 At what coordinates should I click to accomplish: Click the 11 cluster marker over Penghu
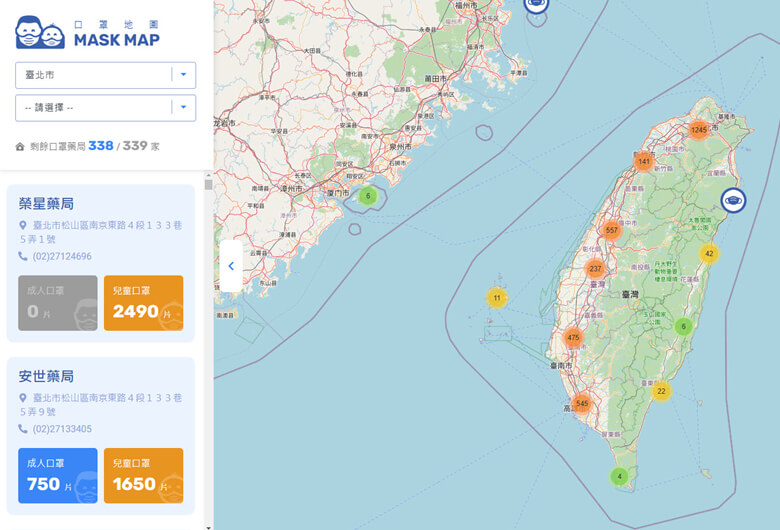point(496,298)
